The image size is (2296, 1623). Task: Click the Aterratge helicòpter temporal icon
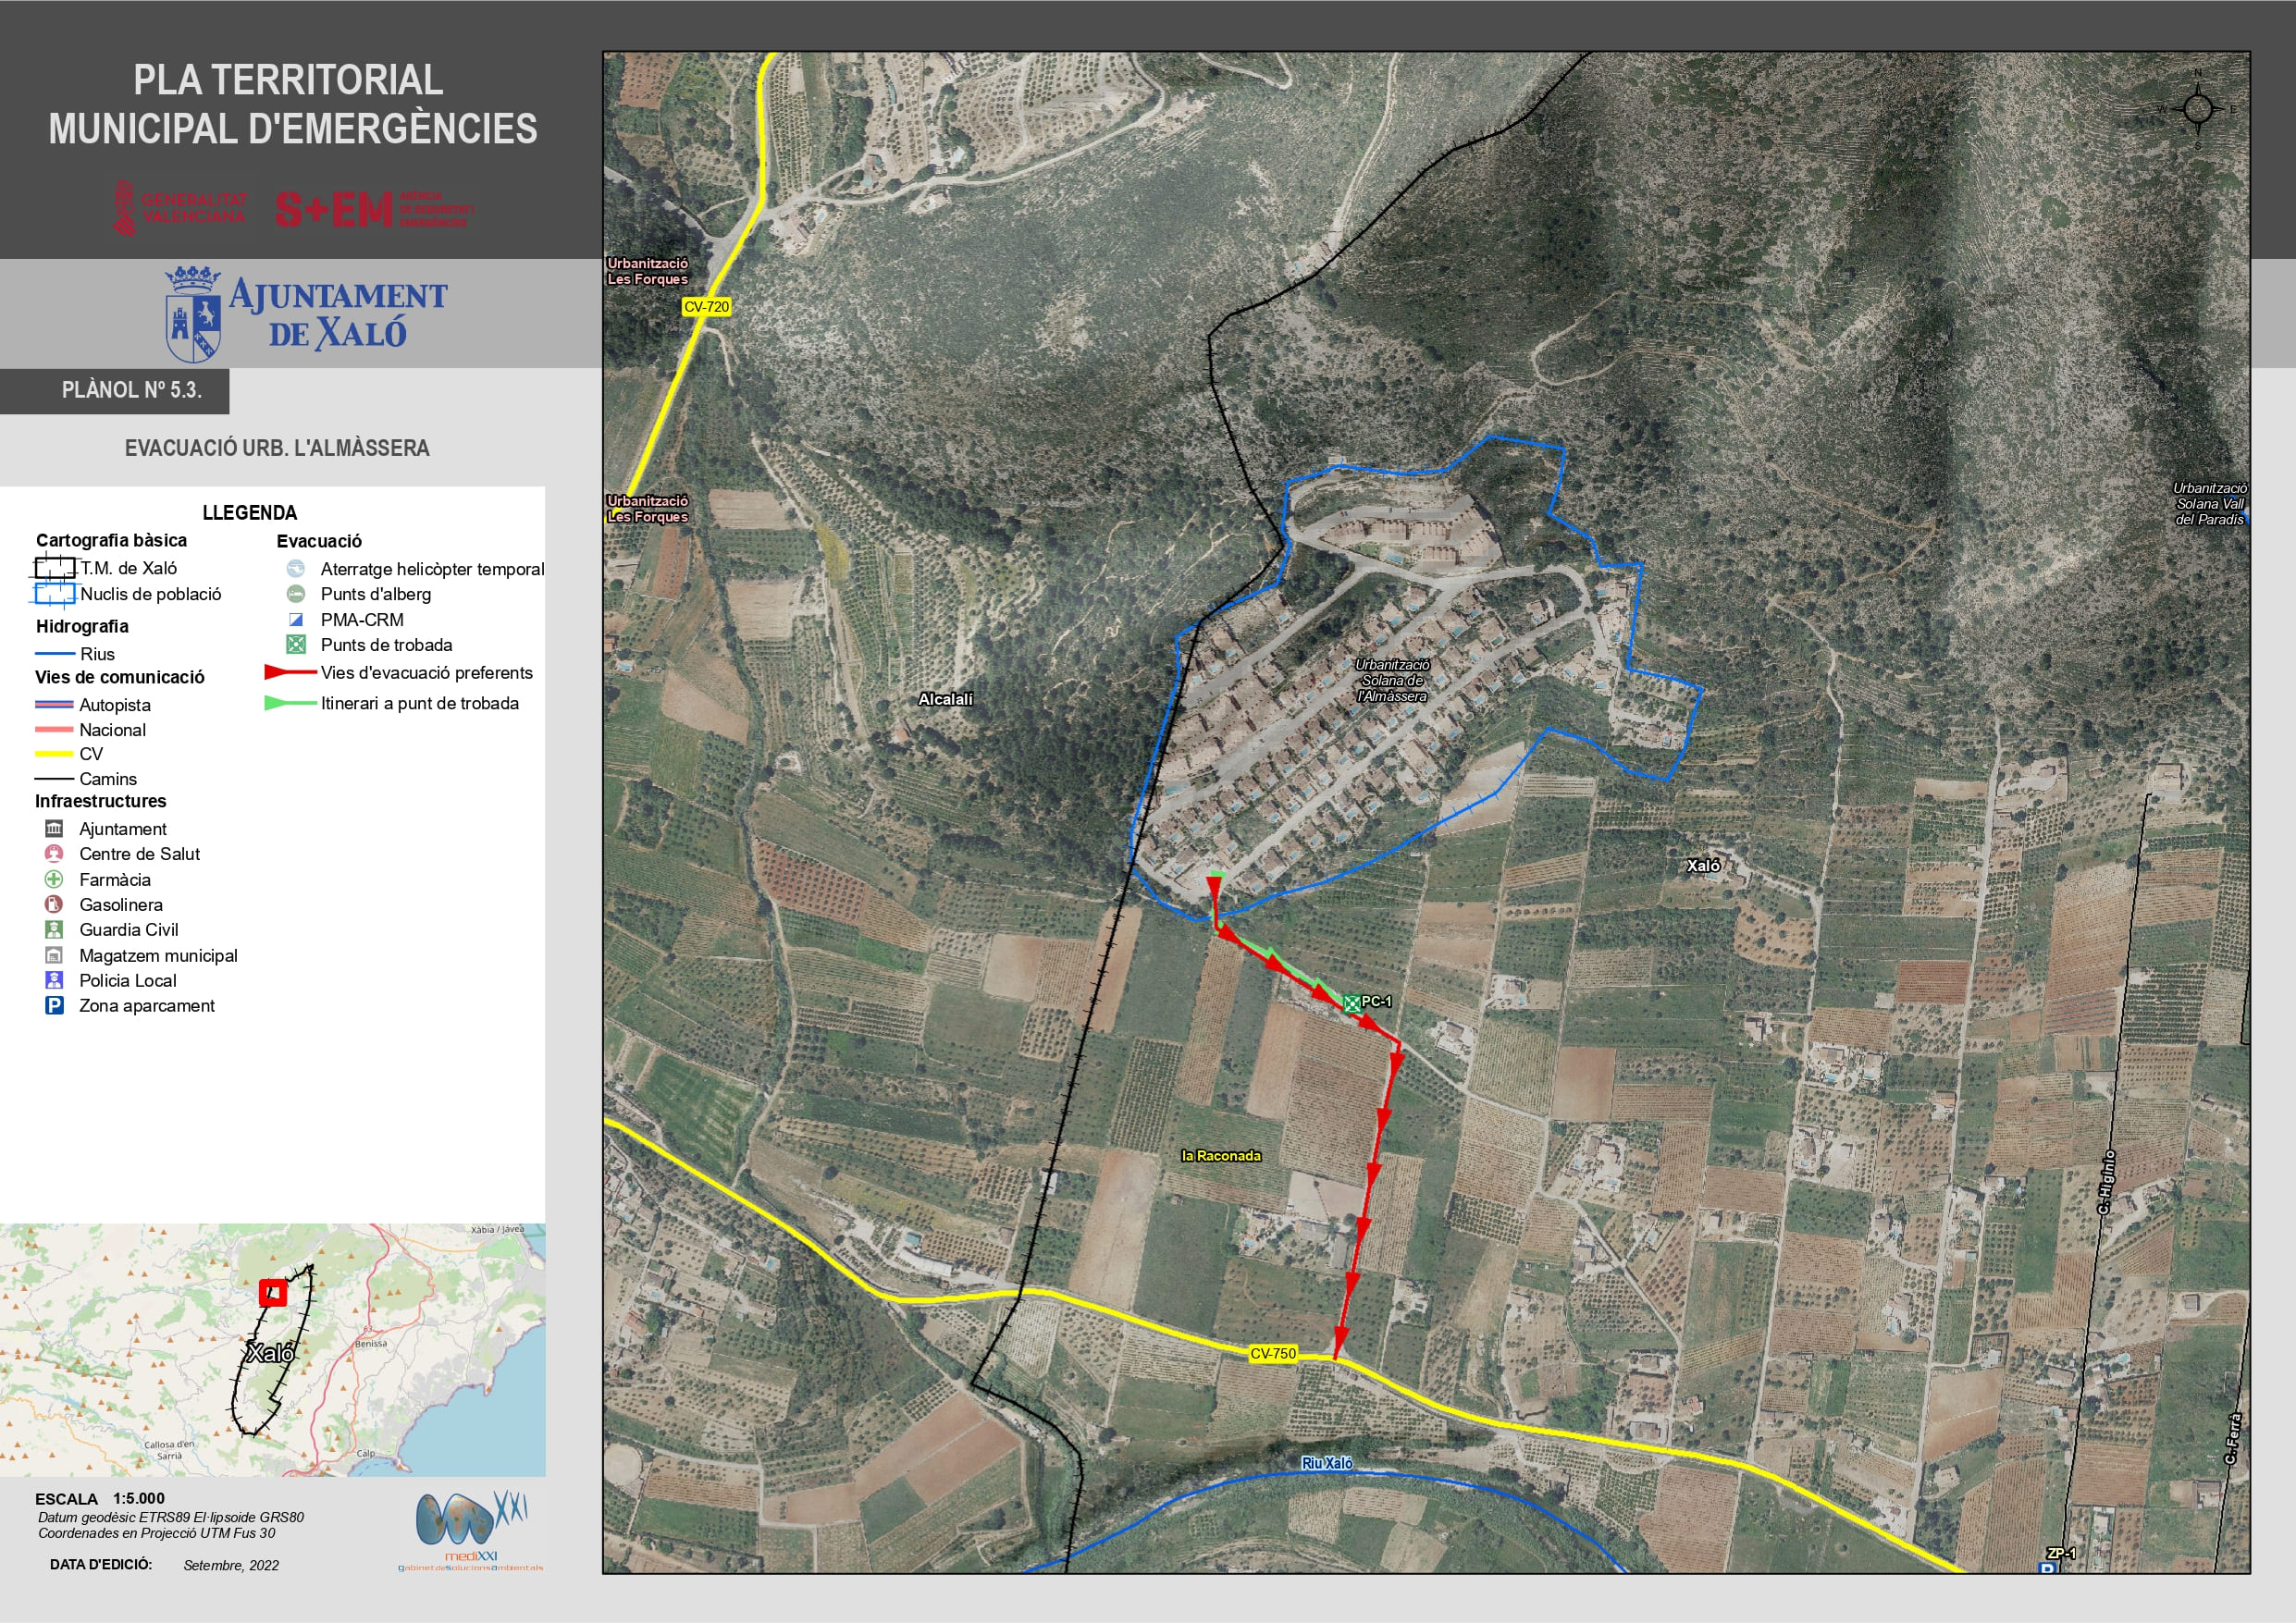pos(296,568)
